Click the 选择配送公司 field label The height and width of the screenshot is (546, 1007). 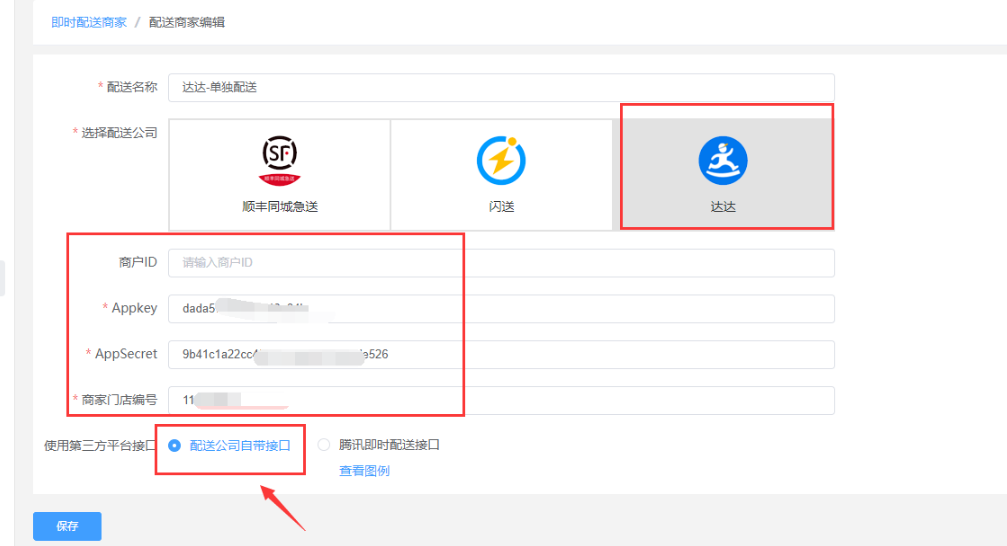119,133
